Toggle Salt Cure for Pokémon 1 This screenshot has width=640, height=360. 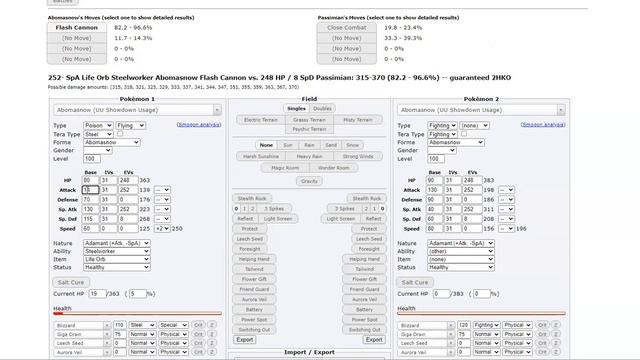pyautogui.click(x=71, y=282)
